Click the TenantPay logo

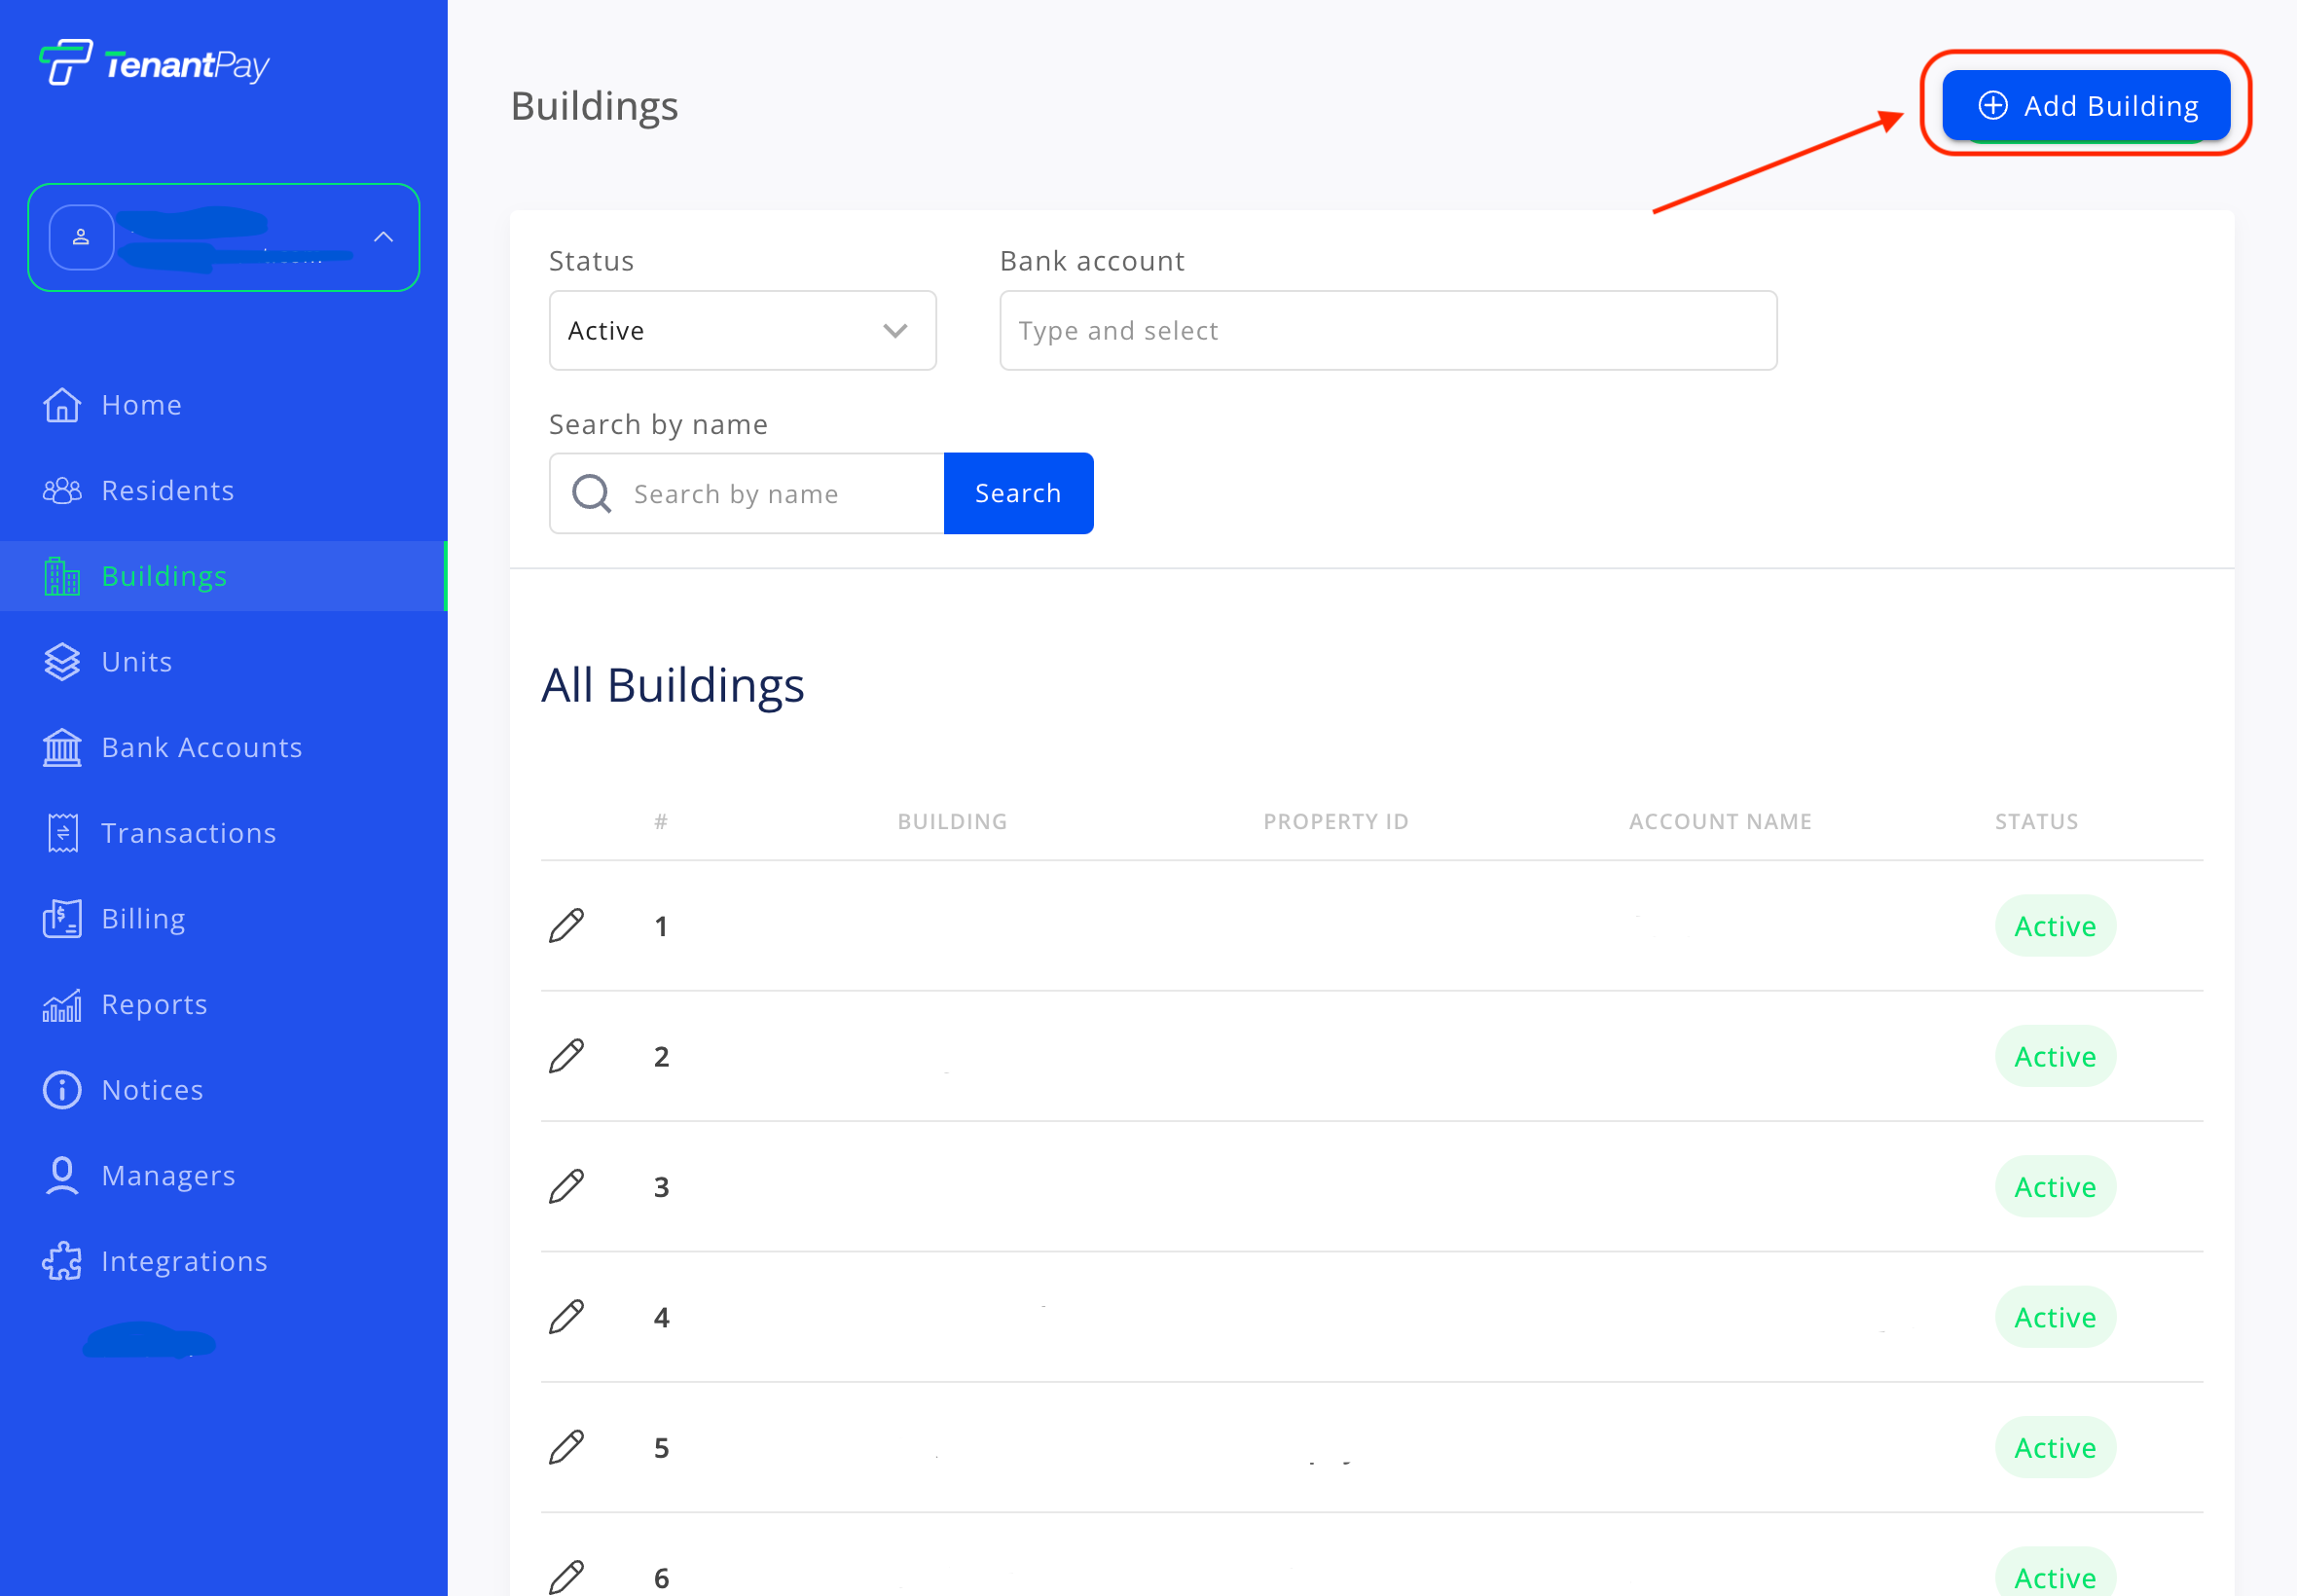pyautogui.click(x=154, y=64)
